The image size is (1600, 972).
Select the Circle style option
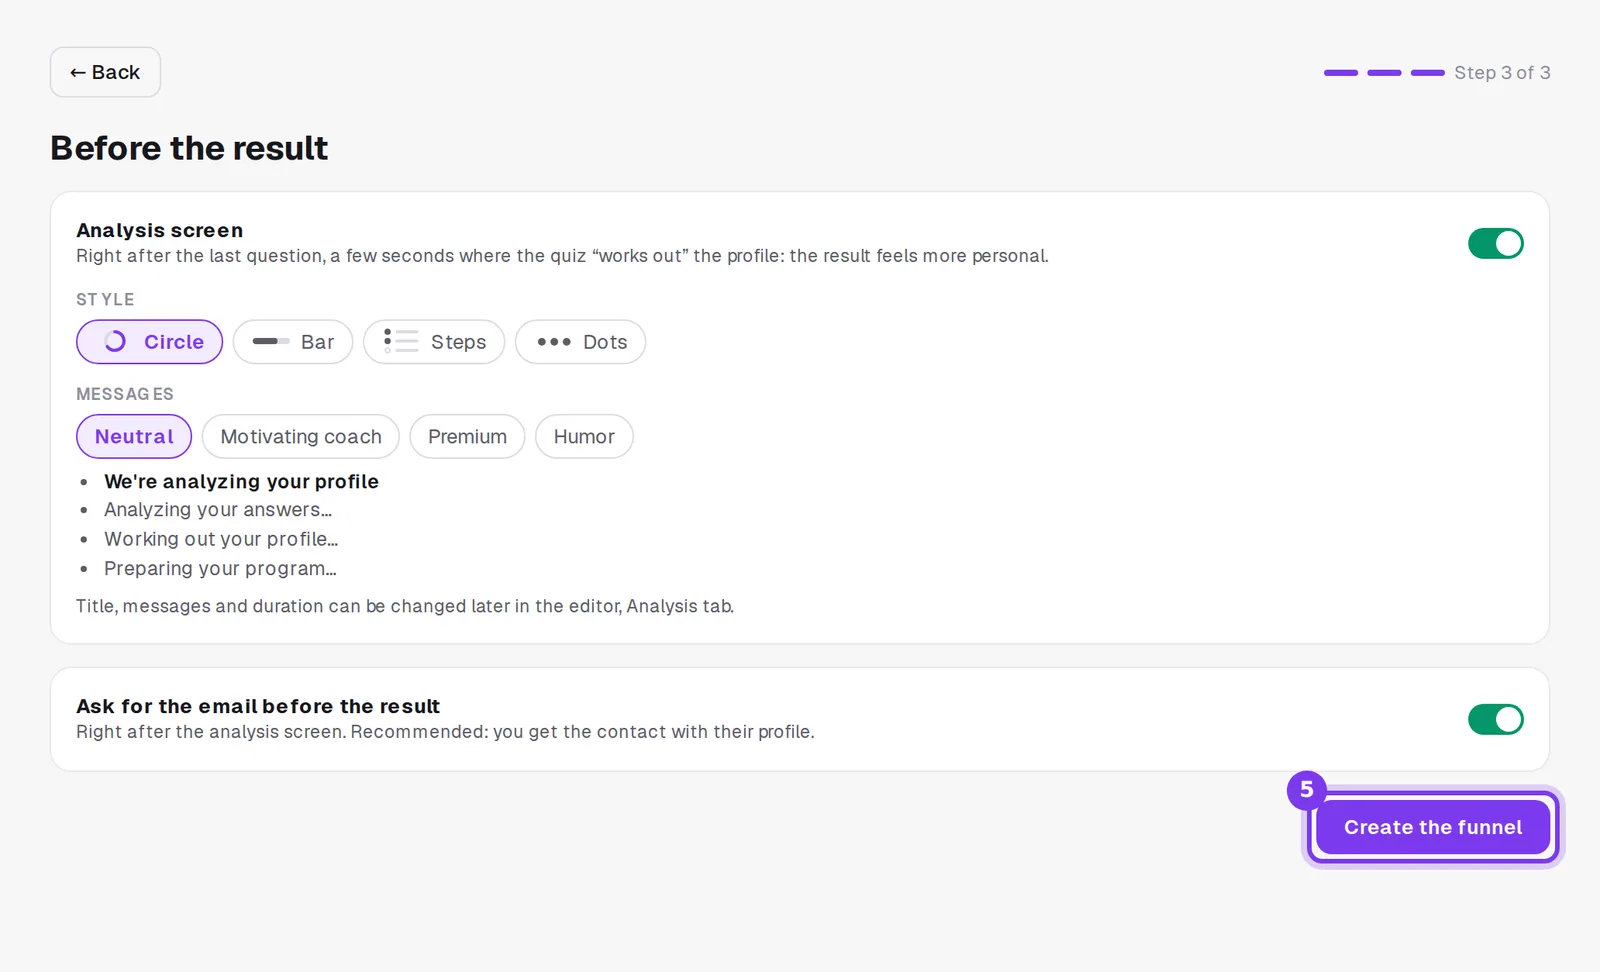coord(149,342)
